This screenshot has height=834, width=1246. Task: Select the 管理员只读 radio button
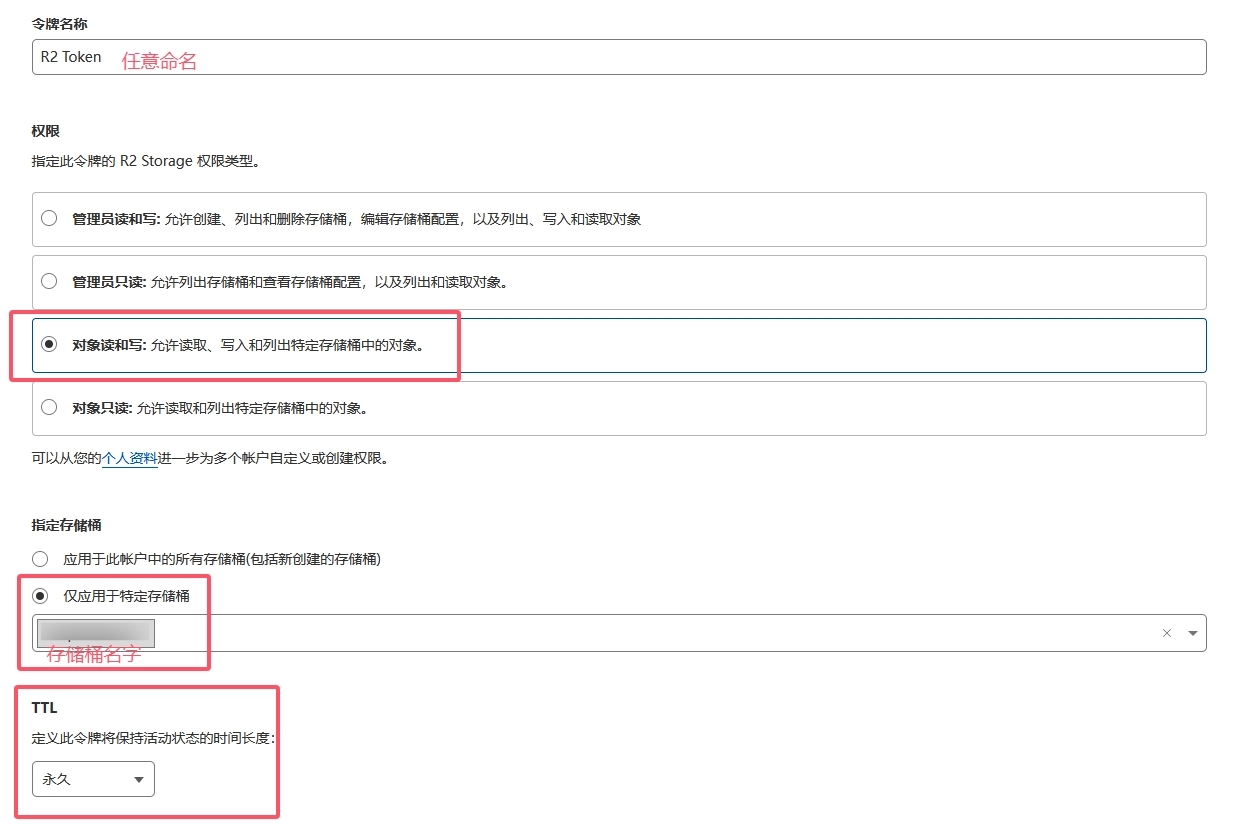point(49,281)
